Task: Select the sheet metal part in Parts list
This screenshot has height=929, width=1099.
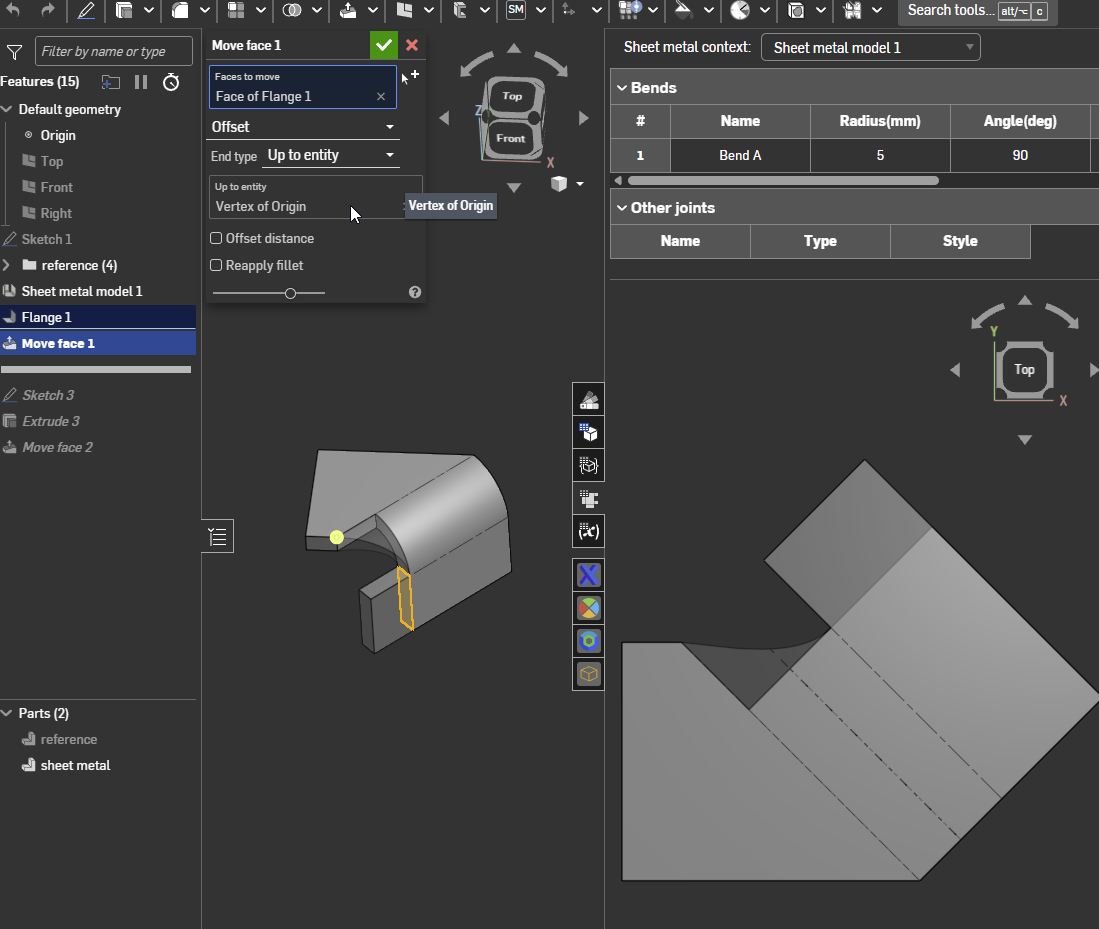Action: tap(75, 765)
